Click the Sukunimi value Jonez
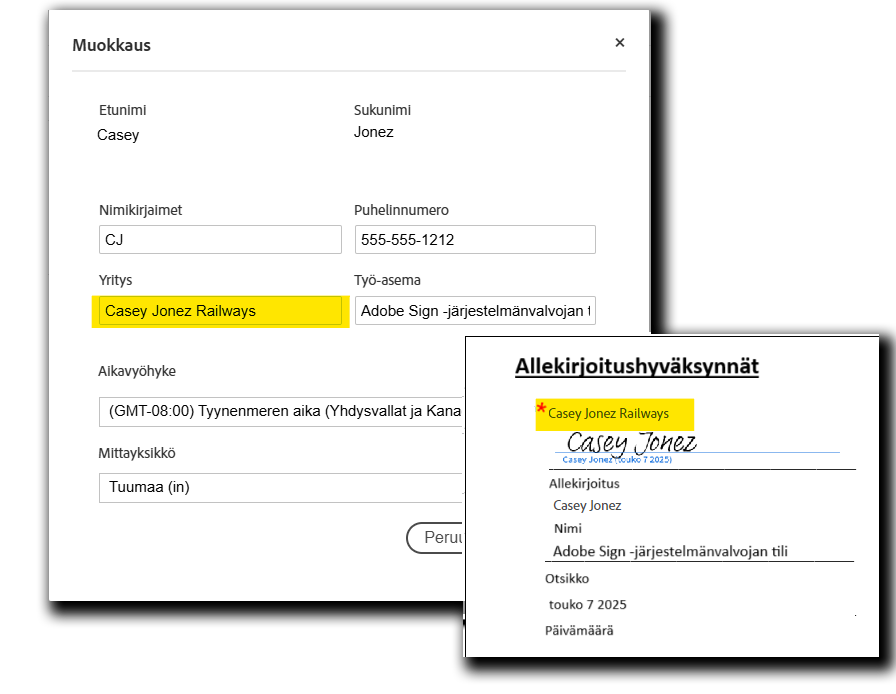This screenshot has height=694, width=896. pyautogui.click(x=374, y=132)
